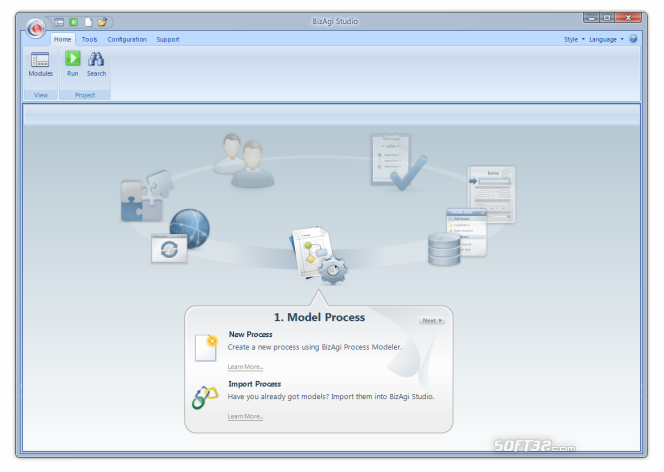
Task: Click the Next button in the wizard
Action: tap(432, 320)
